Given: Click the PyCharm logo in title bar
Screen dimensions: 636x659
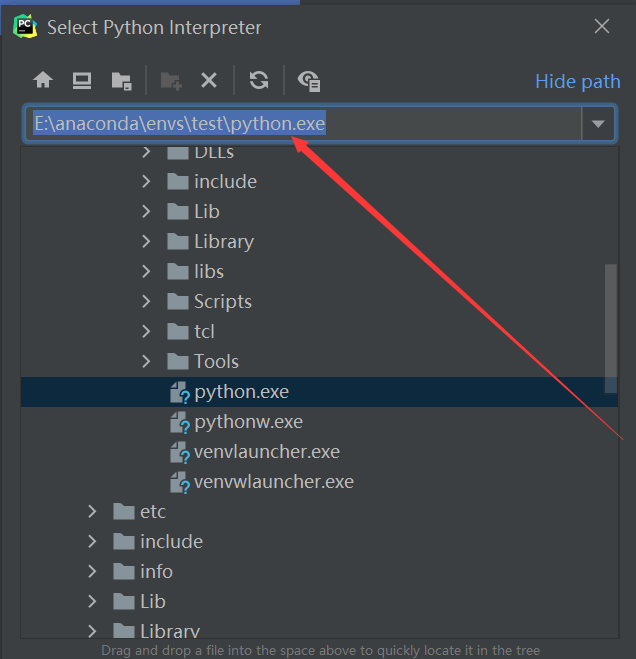Looking at the screenshot, I should click(x=25, y=26).
